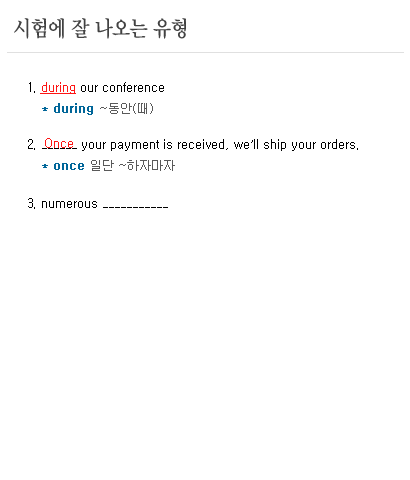Viewport: 410px width, 480px height.
Task: Click the blue star before 'during'
Action: (x=45, y=109)
